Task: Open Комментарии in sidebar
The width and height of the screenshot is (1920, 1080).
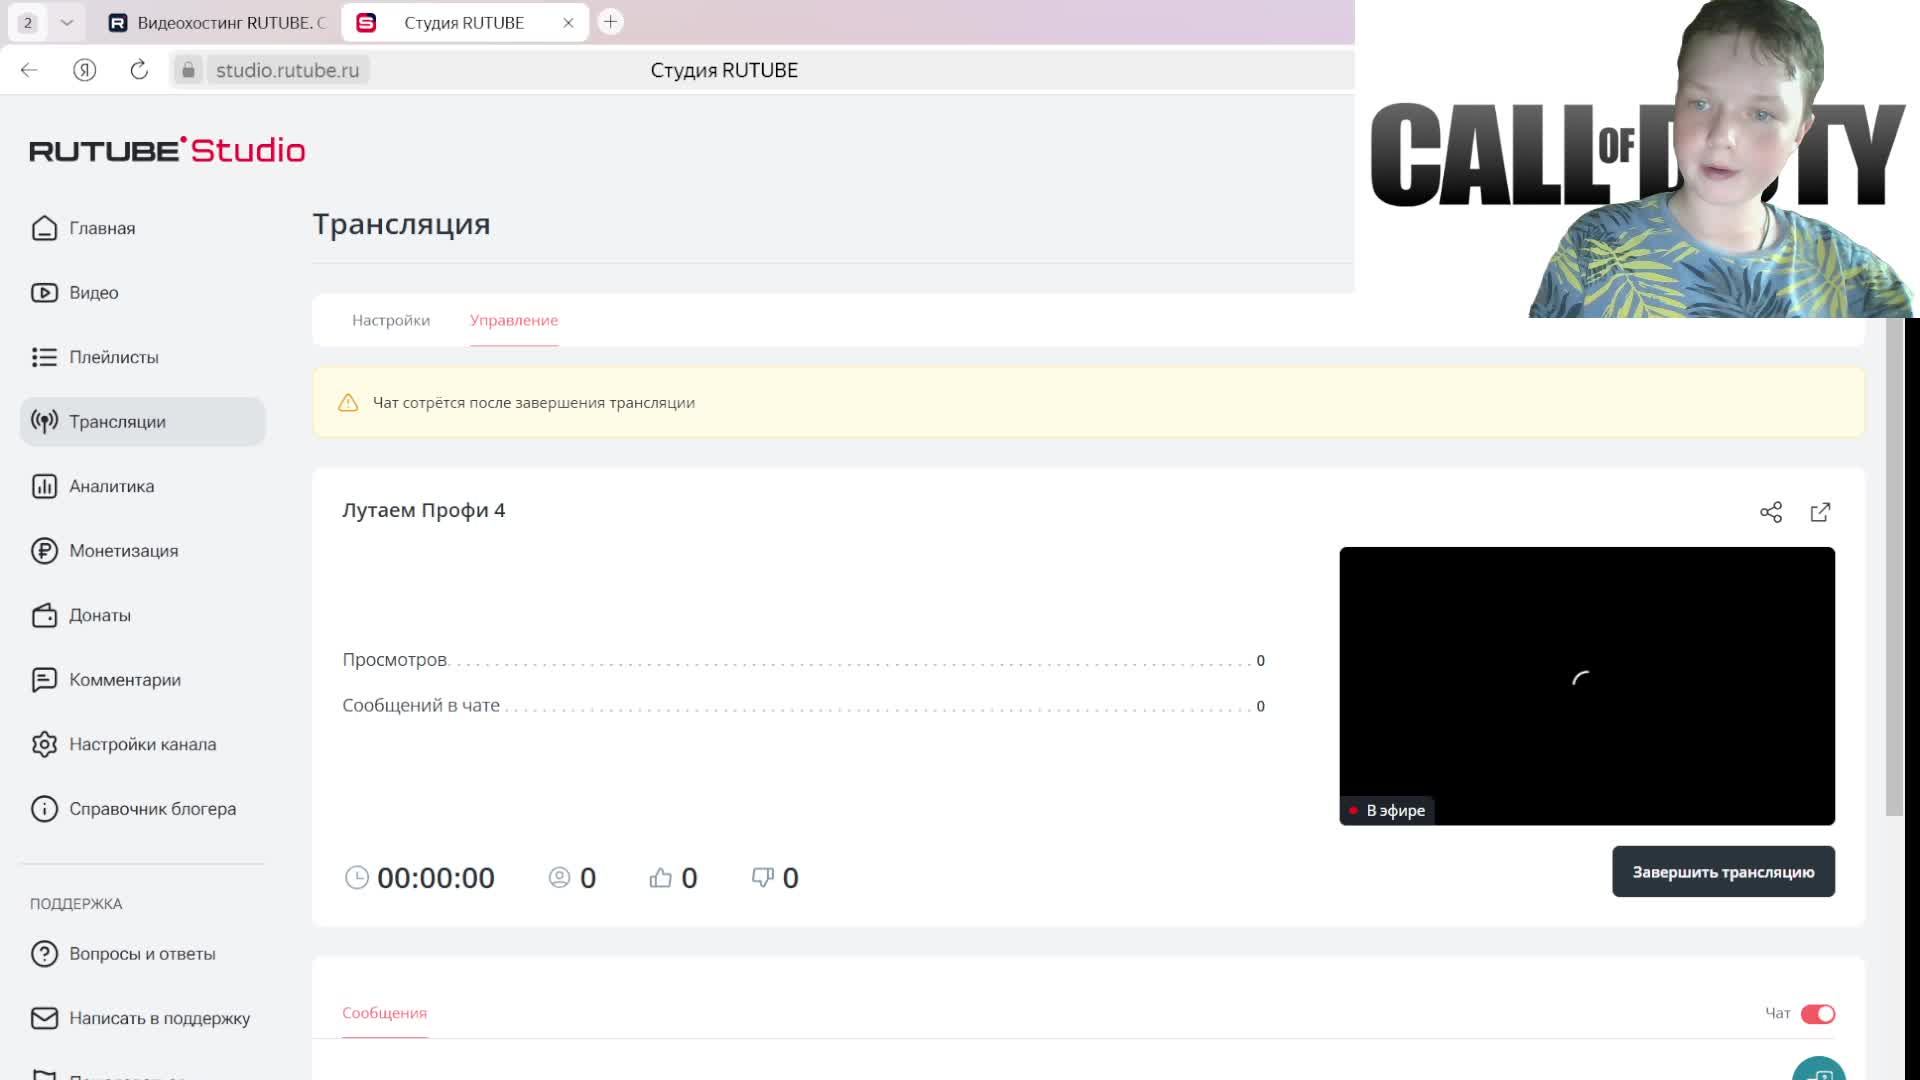Action: 124,679
